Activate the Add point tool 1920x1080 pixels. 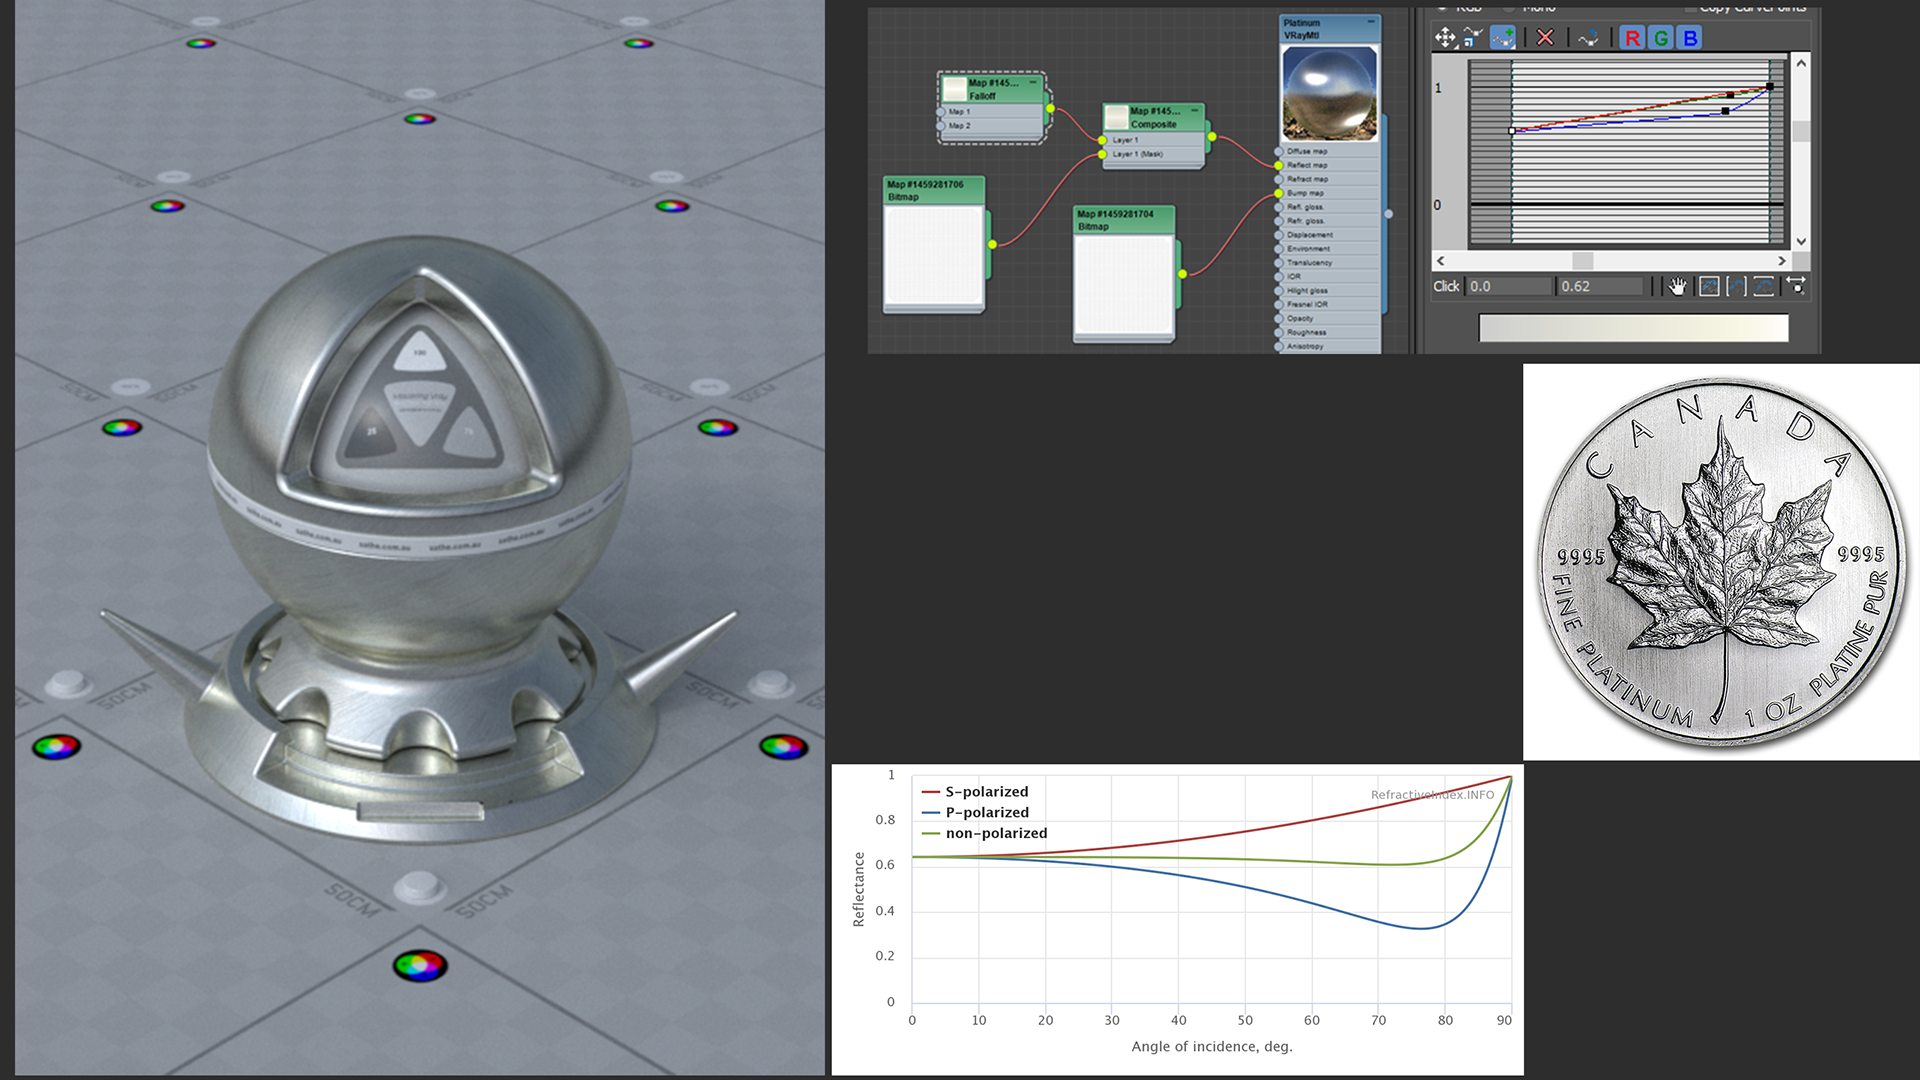tap(1503, 38)
